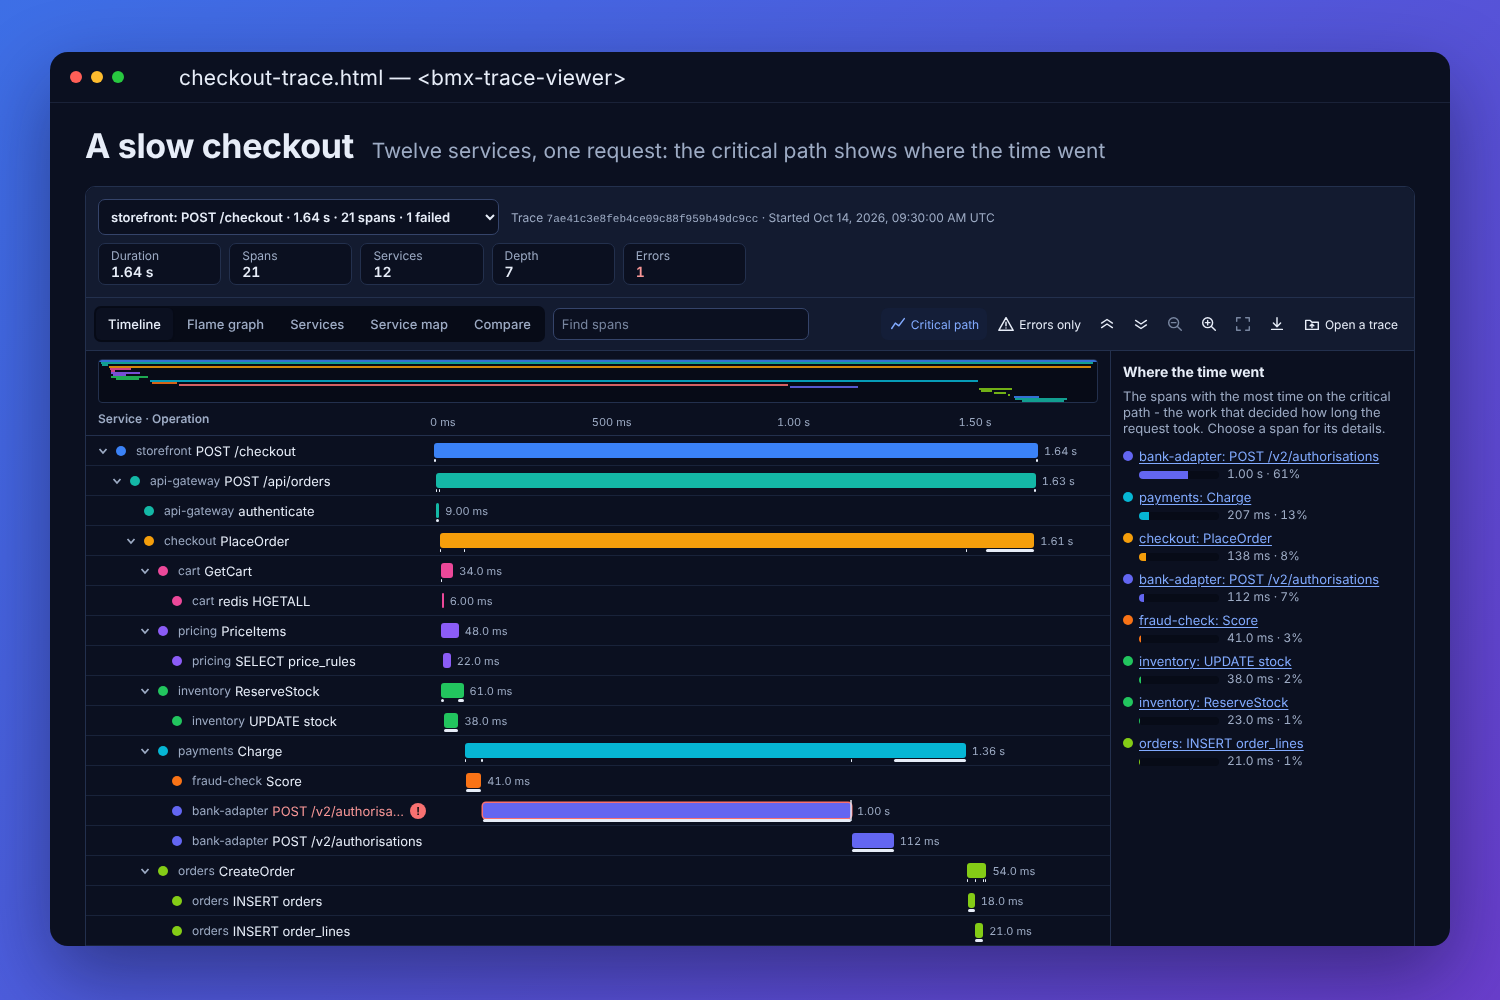Click the red error badge on bank-adapter span
This screenshot has width=1500, height=1000.
click(418, 811)
